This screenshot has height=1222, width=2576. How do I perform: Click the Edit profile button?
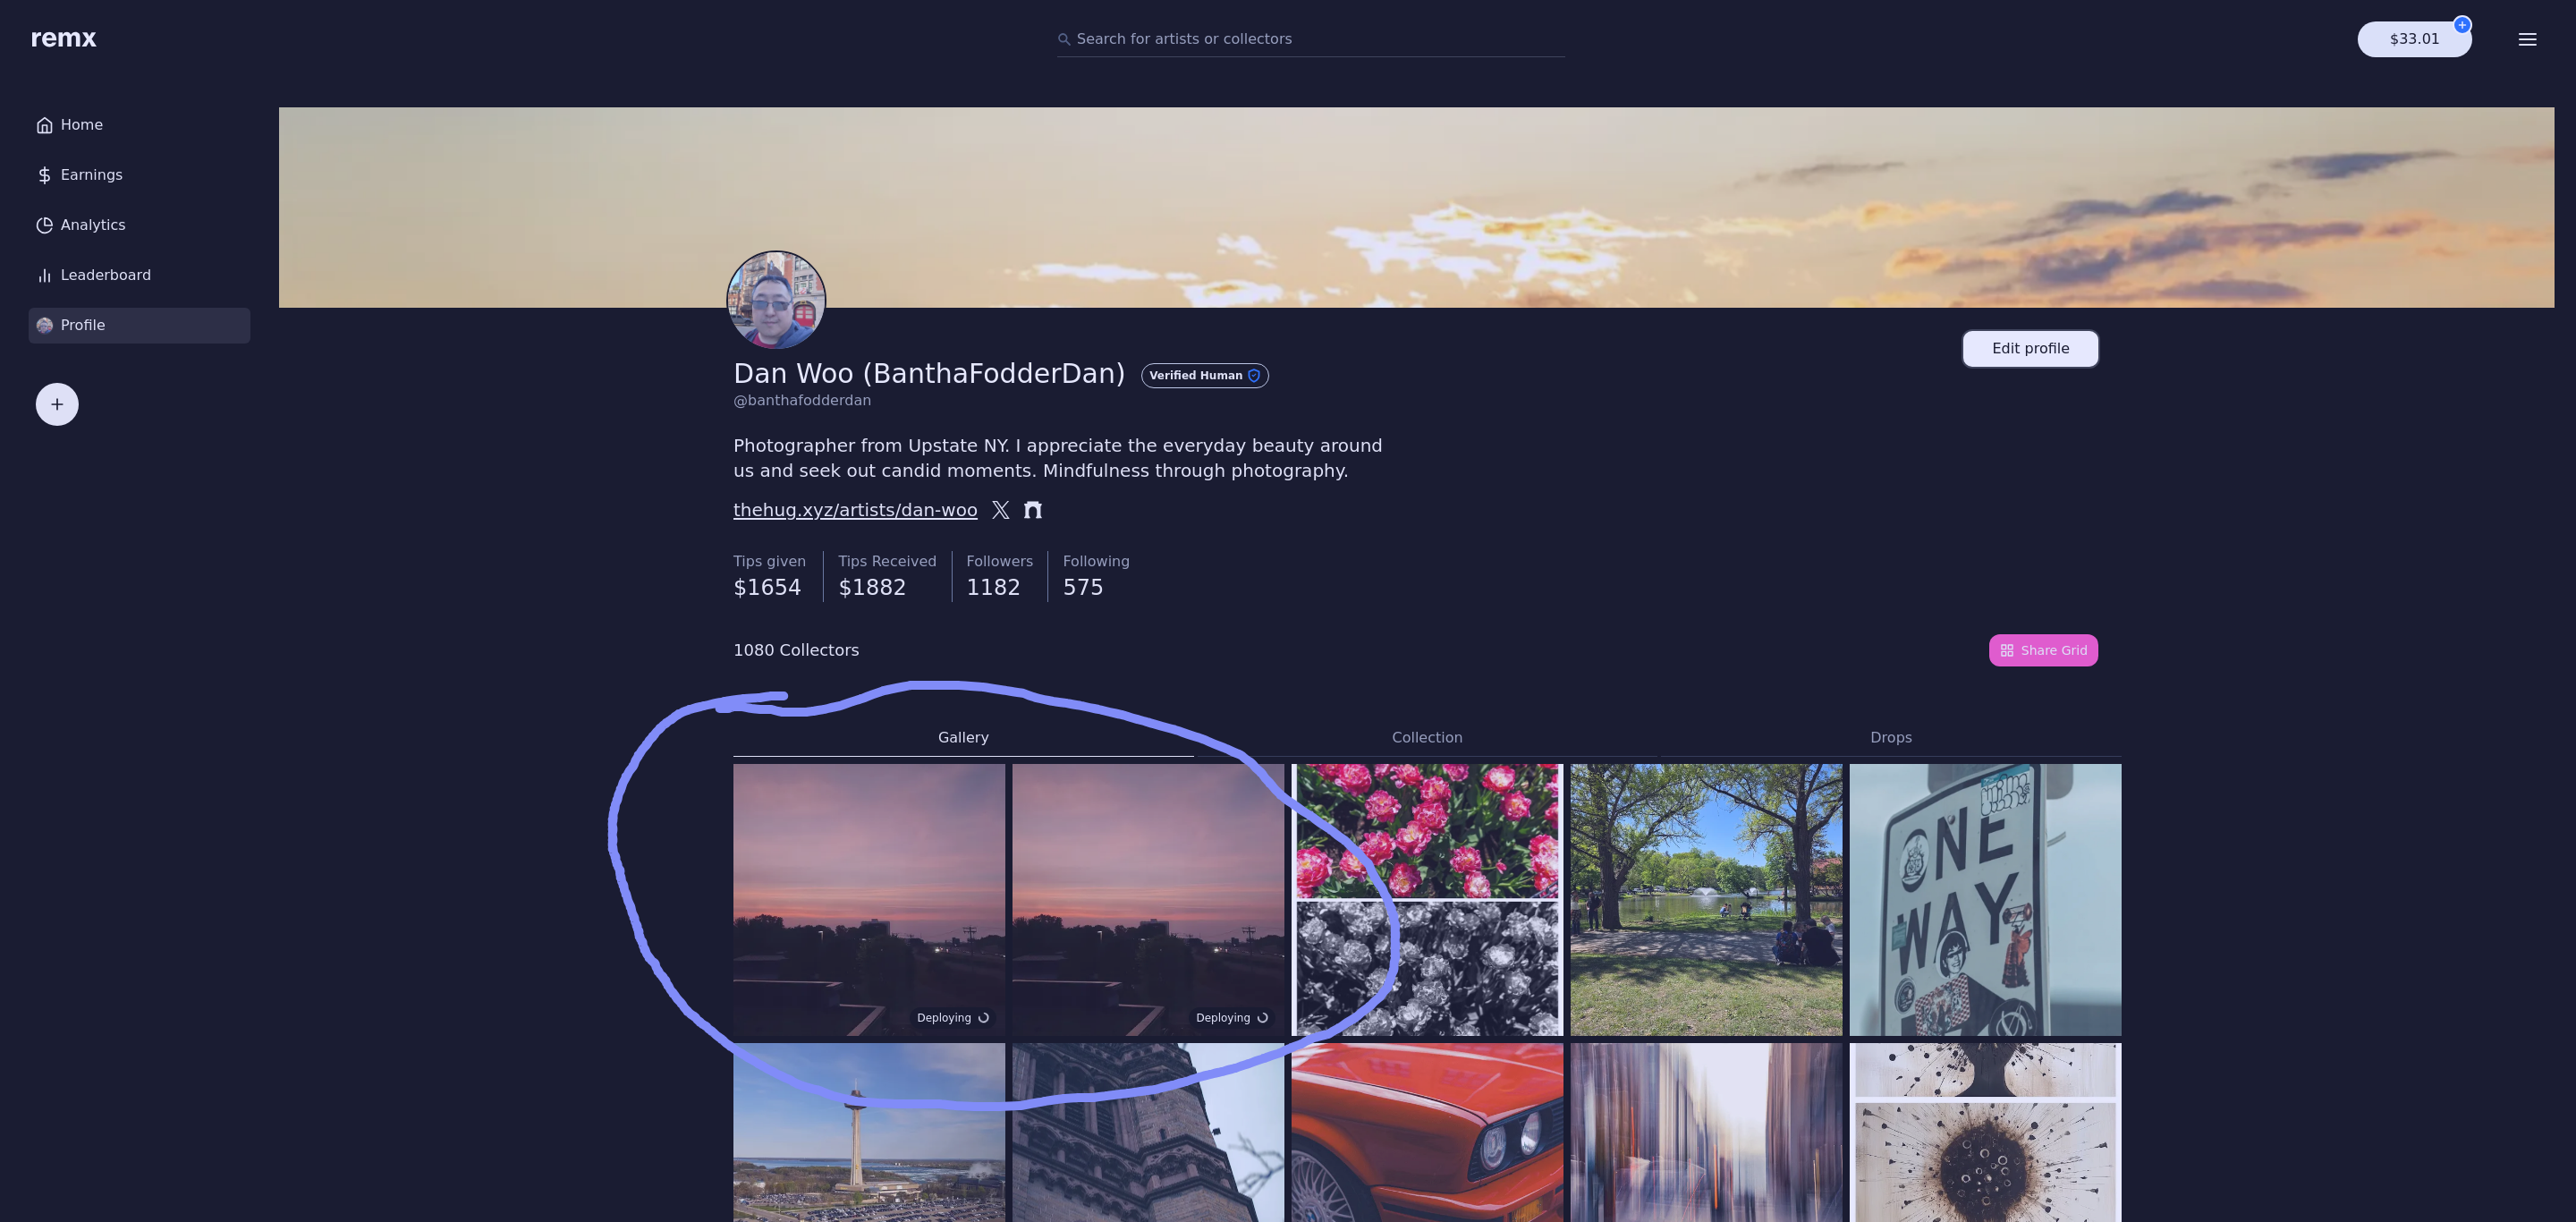click(2029, 349)
